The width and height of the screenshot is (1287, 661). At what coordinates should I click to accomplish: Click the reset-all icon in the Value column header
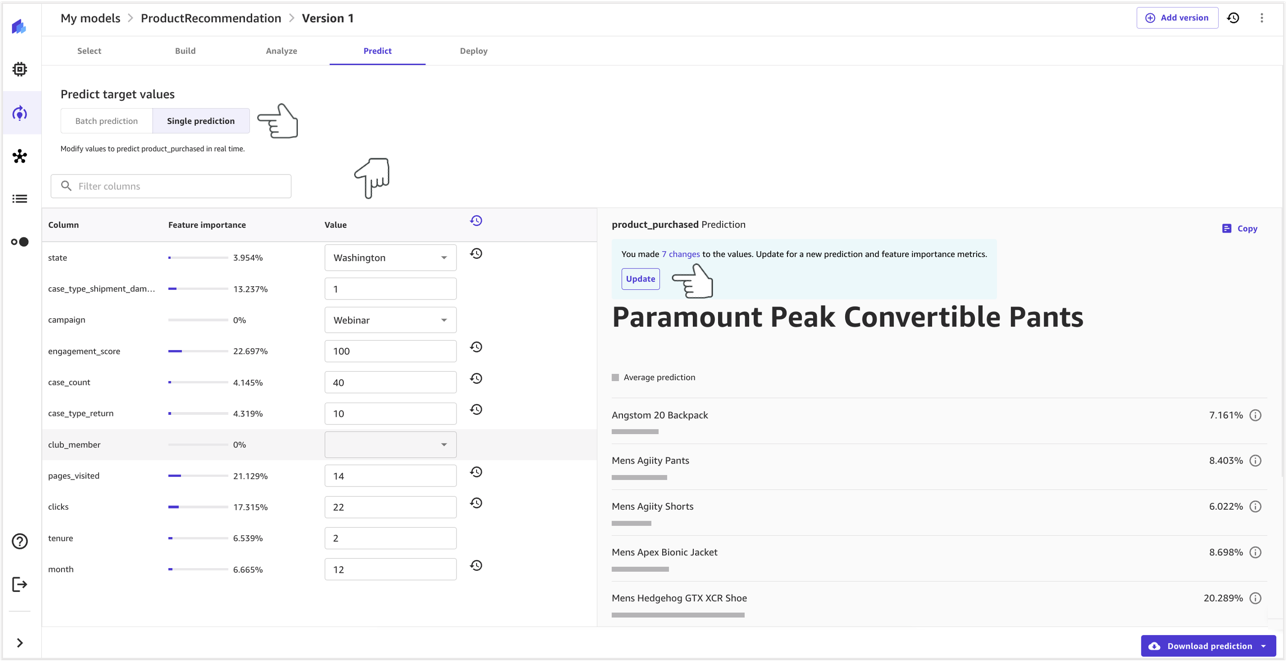click(476, 221)
